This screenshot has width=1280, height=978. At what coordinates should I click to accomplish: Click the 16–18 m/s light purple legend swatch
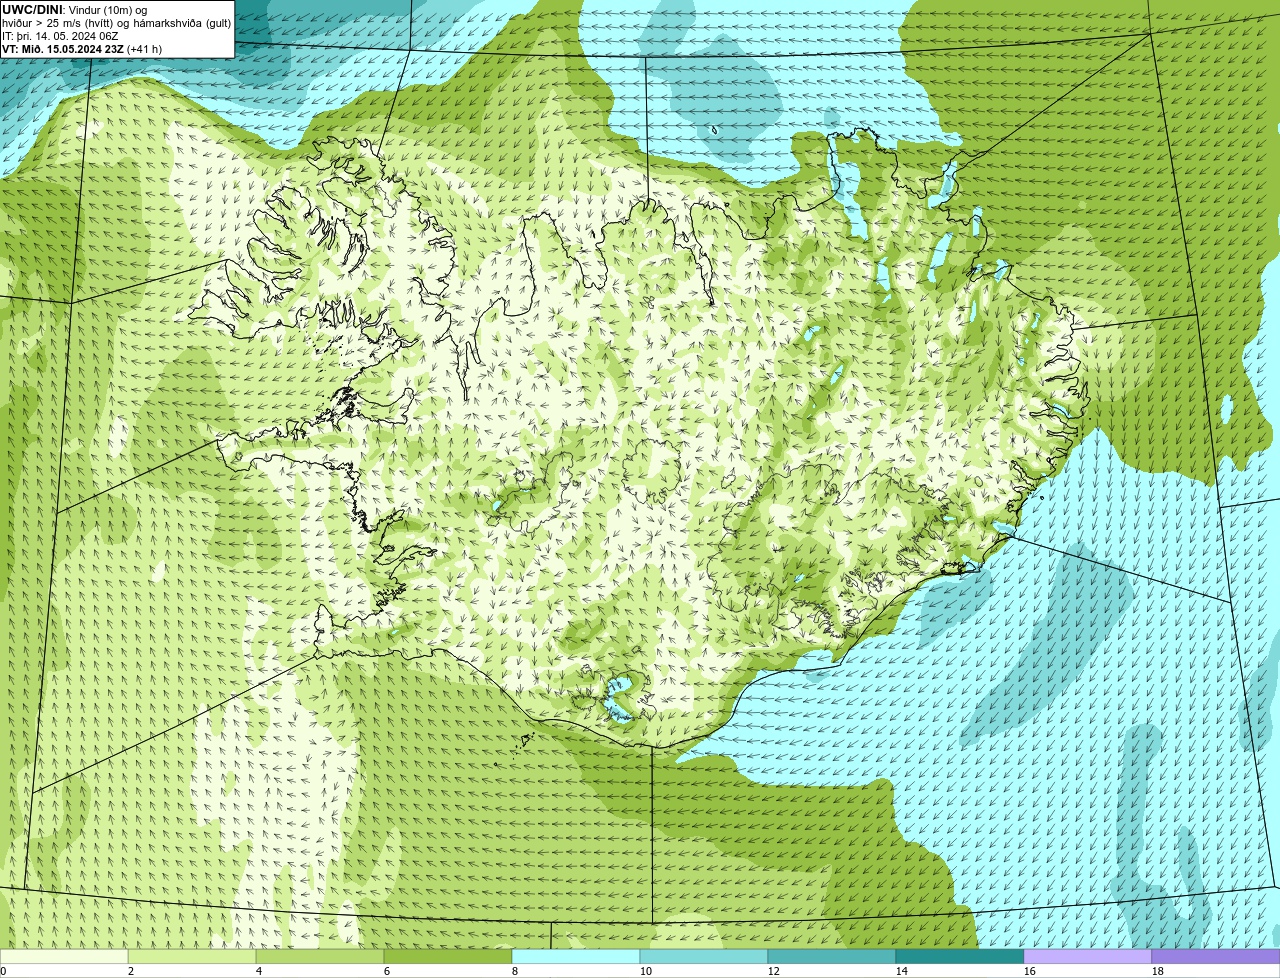coord(1088,956)
